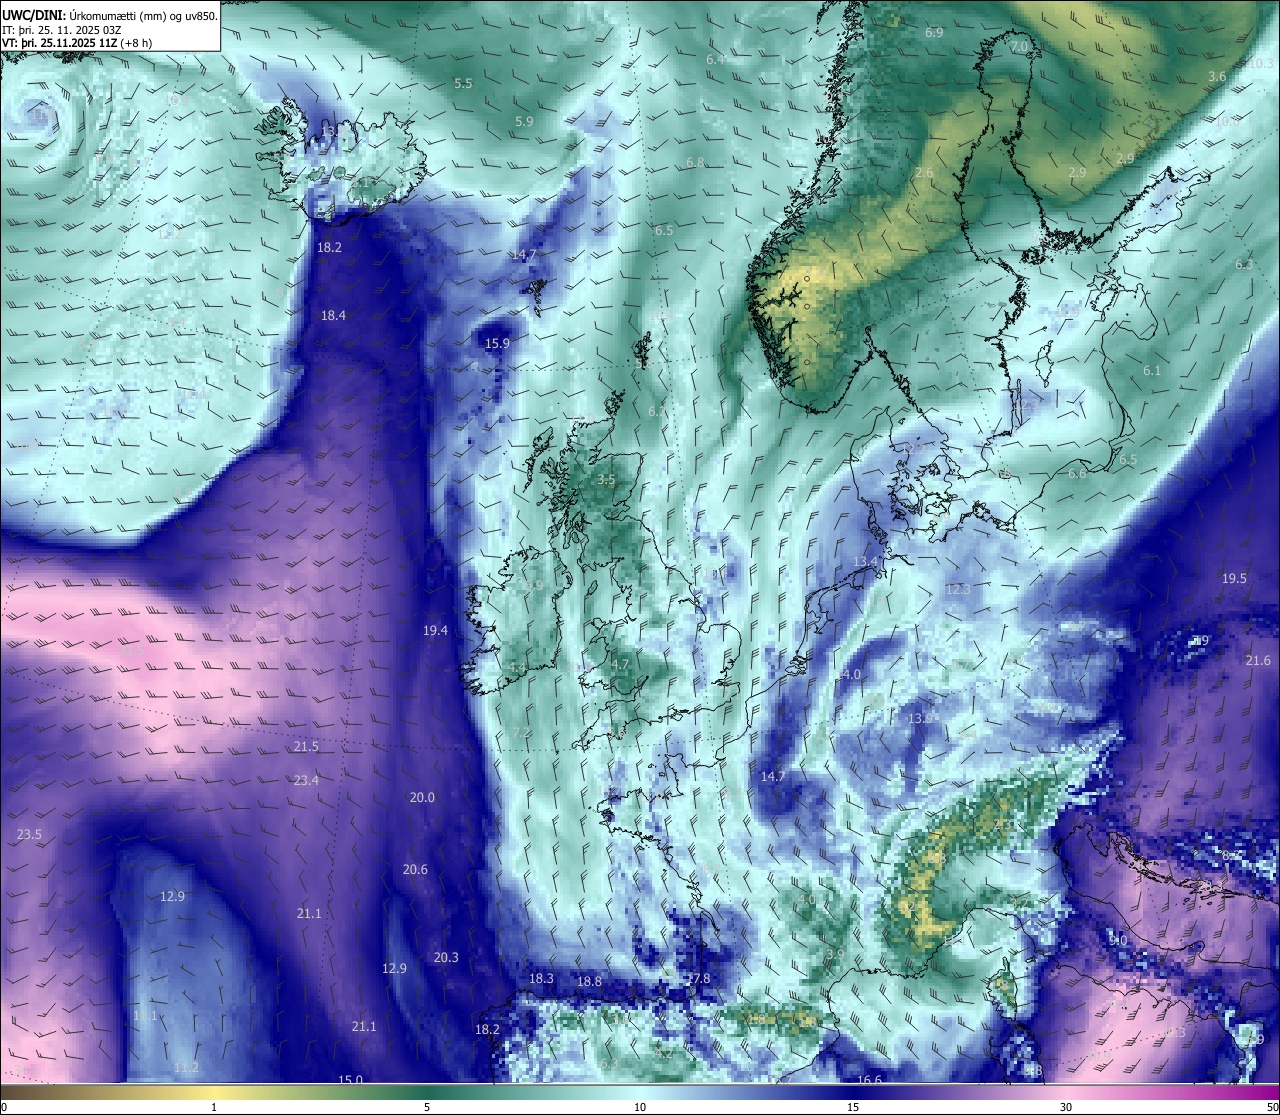Click the 20.3 value label
The image size is (1280, 1115).
(x=446, y=957)
